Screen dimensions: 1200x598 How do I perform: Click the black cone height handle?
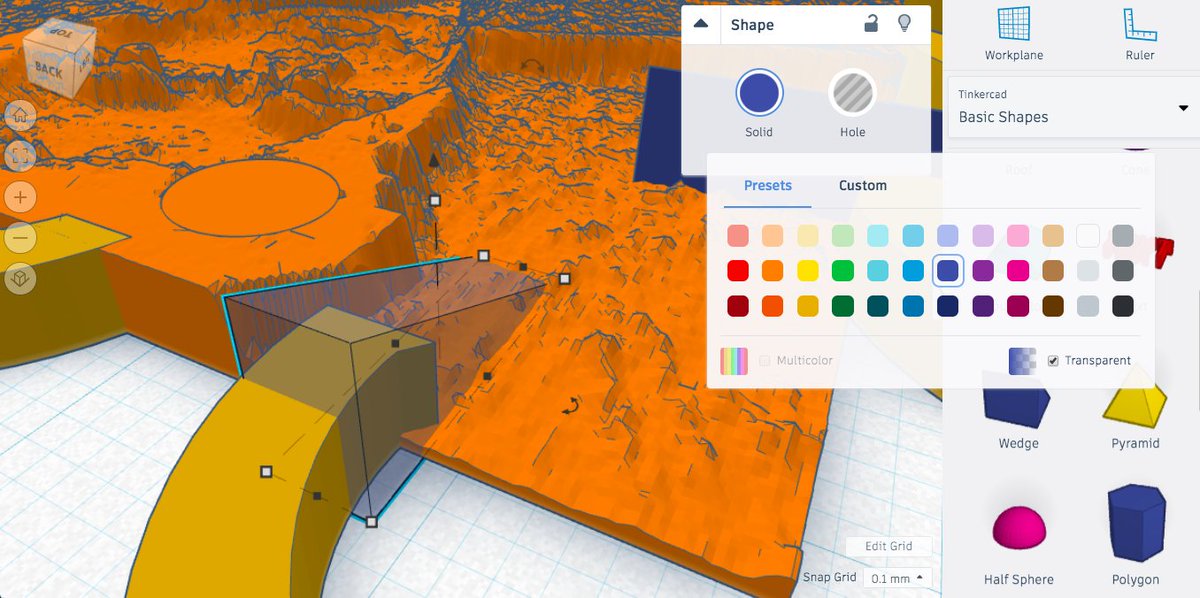pos(433,159)
